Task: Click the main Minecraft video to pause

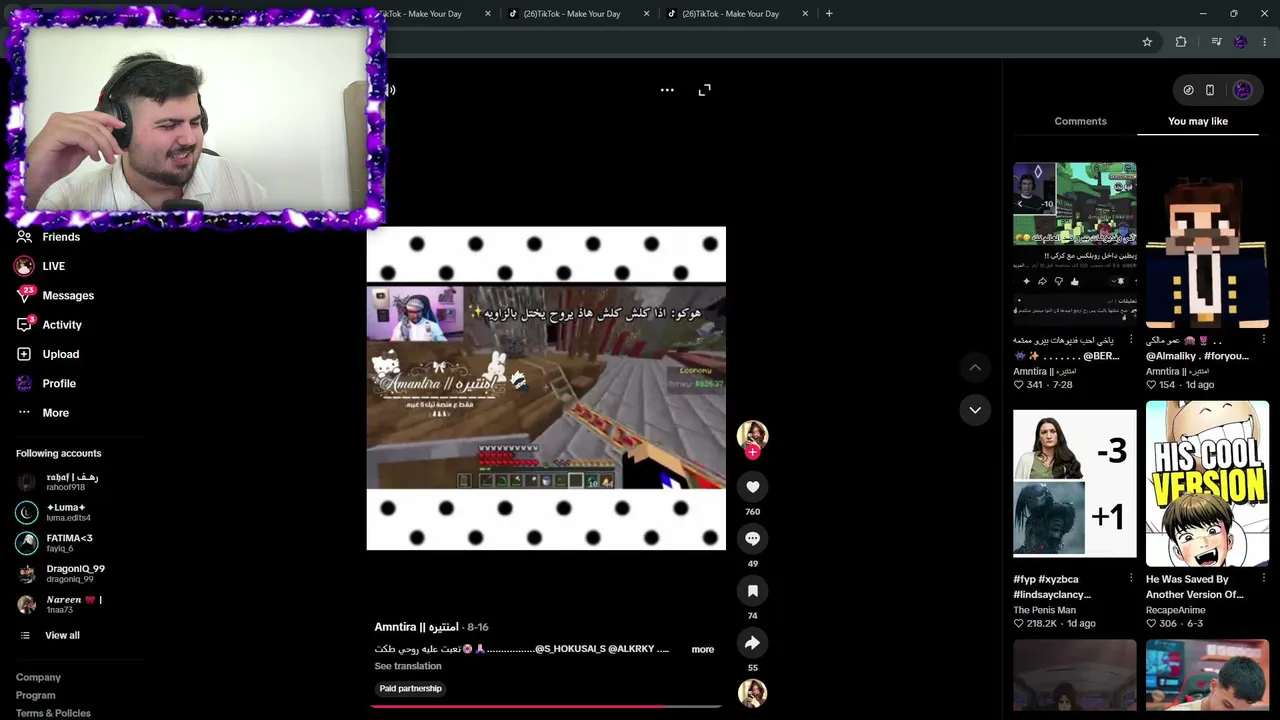Action: point(546,388)
